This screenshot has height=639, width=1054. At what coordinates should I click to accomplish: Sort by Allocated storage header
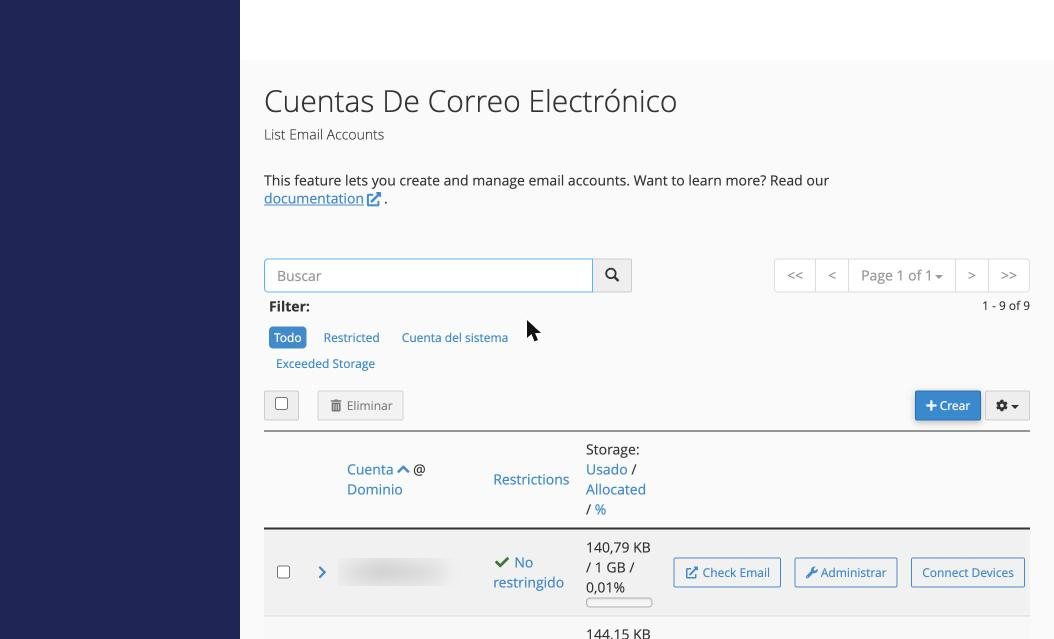616,490
